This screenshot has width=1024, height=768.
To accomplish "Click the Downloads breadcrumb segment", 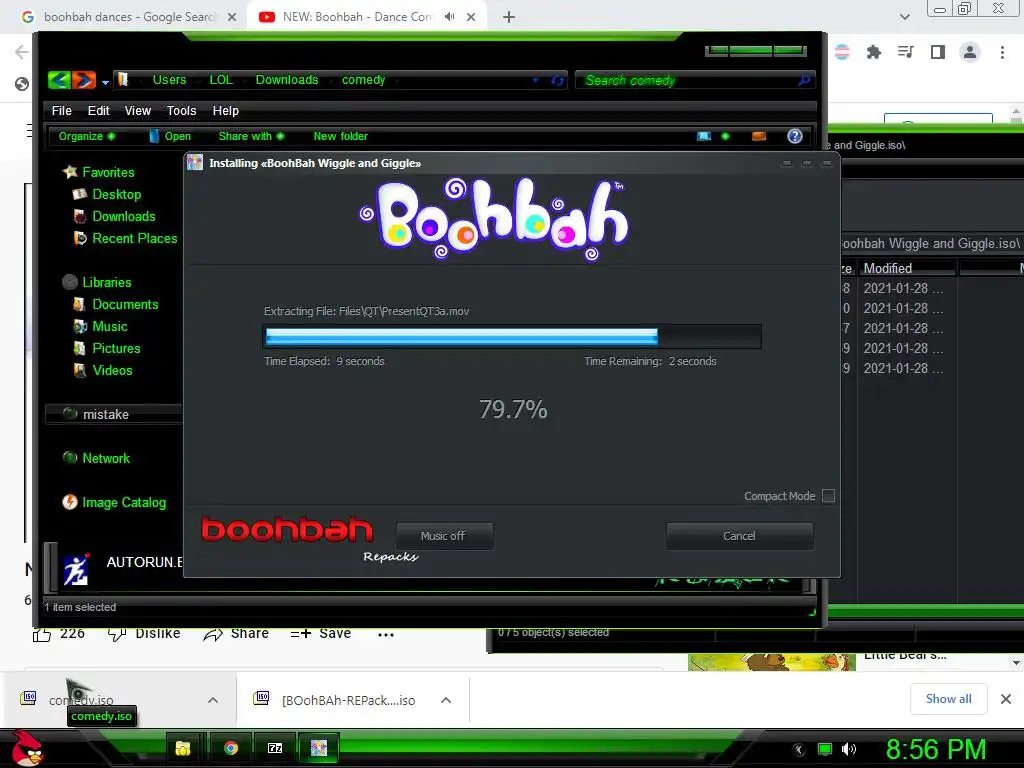I will click(287, 80).
